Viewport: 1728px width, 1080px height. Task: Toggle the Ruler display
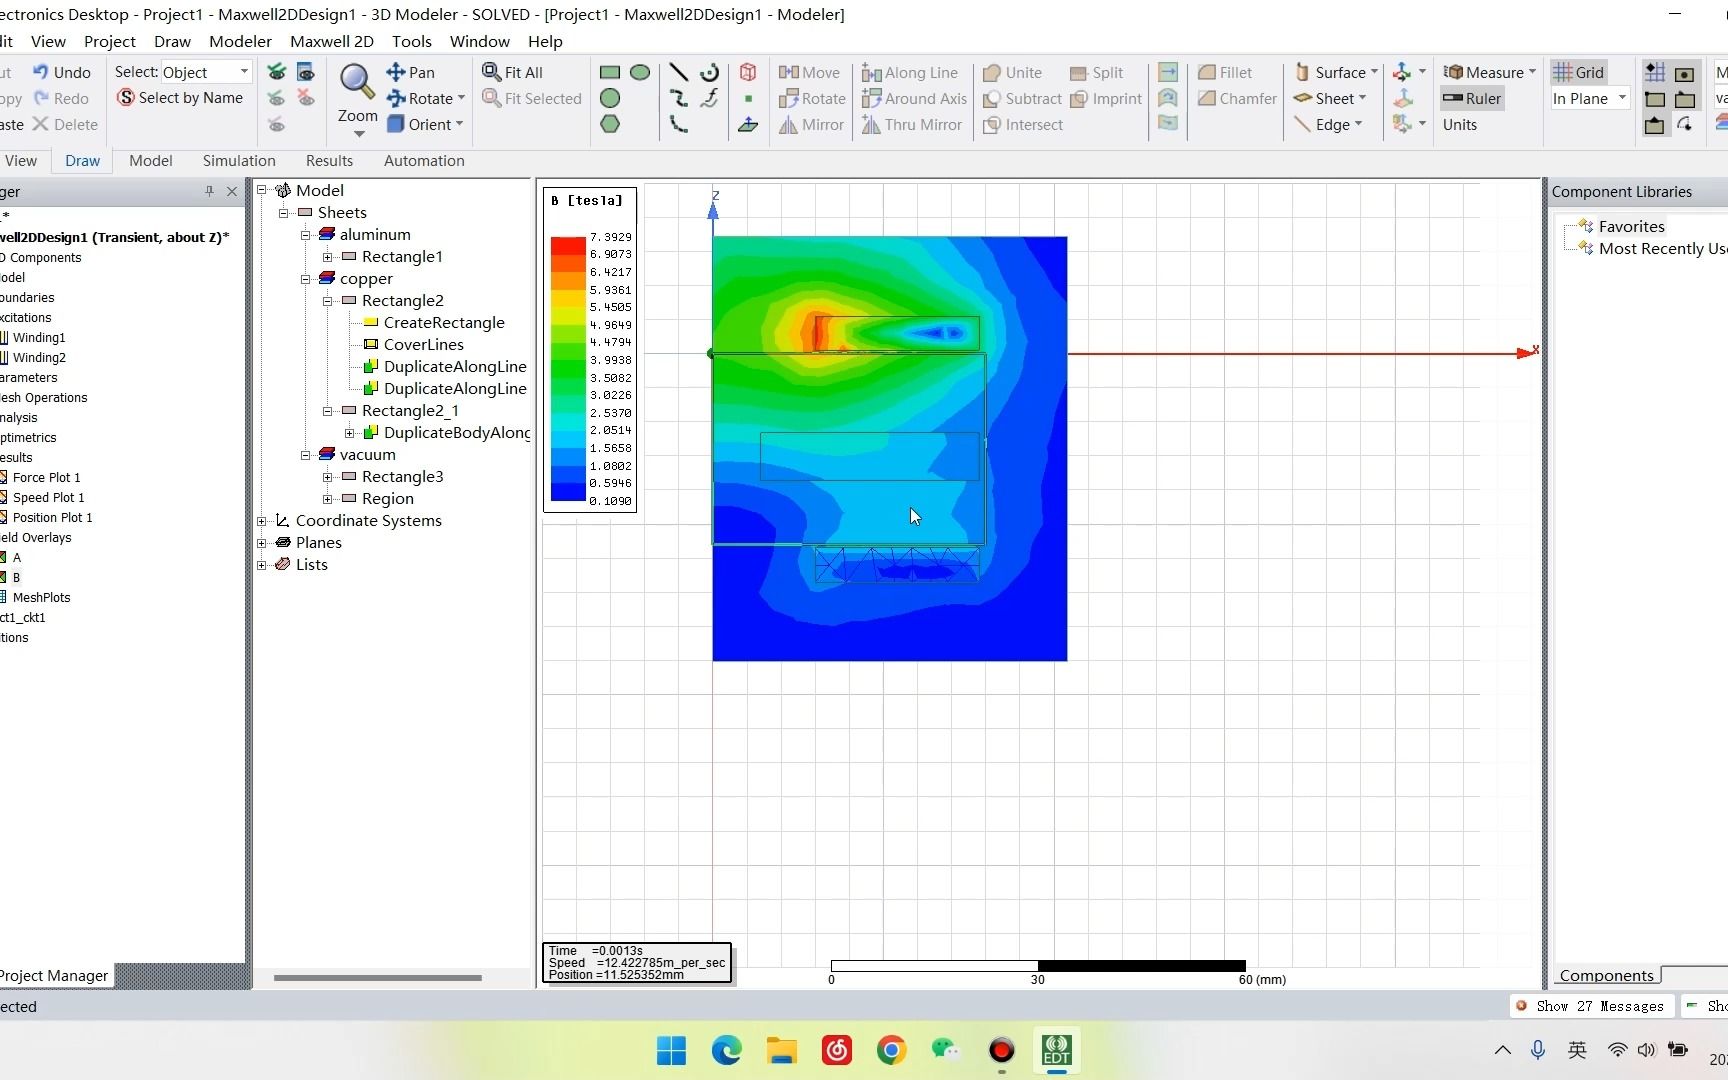click(x=1470, y=98)
